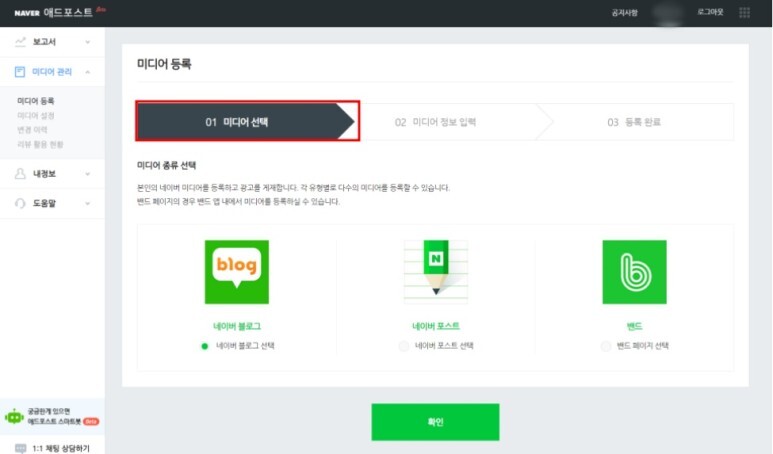Click the report chart icon in sidebar
The width and height of the screenshot is (773, 454).
(20, 42)
